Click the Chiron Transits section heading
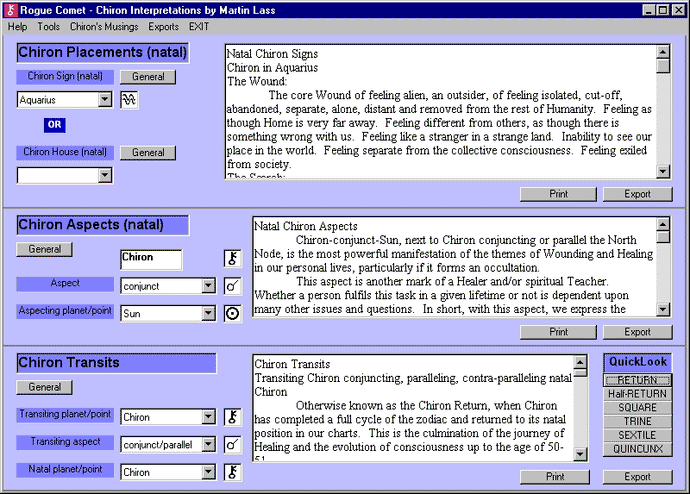The height and width of the screenshot is (494, 690). tap(117, 363)
